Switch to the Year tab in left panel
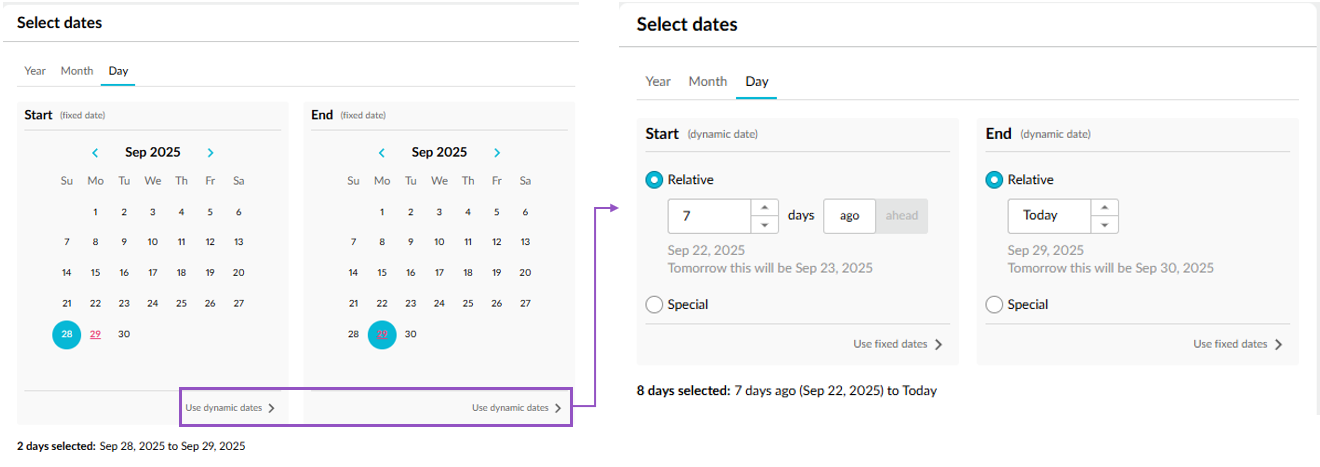 click(x=35, y=71)
